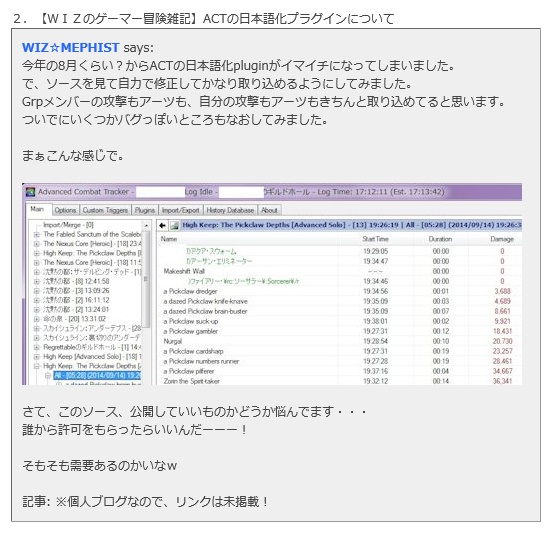
Task: Click the graph icon beside the back arrow
Action: tap(174, 225)
